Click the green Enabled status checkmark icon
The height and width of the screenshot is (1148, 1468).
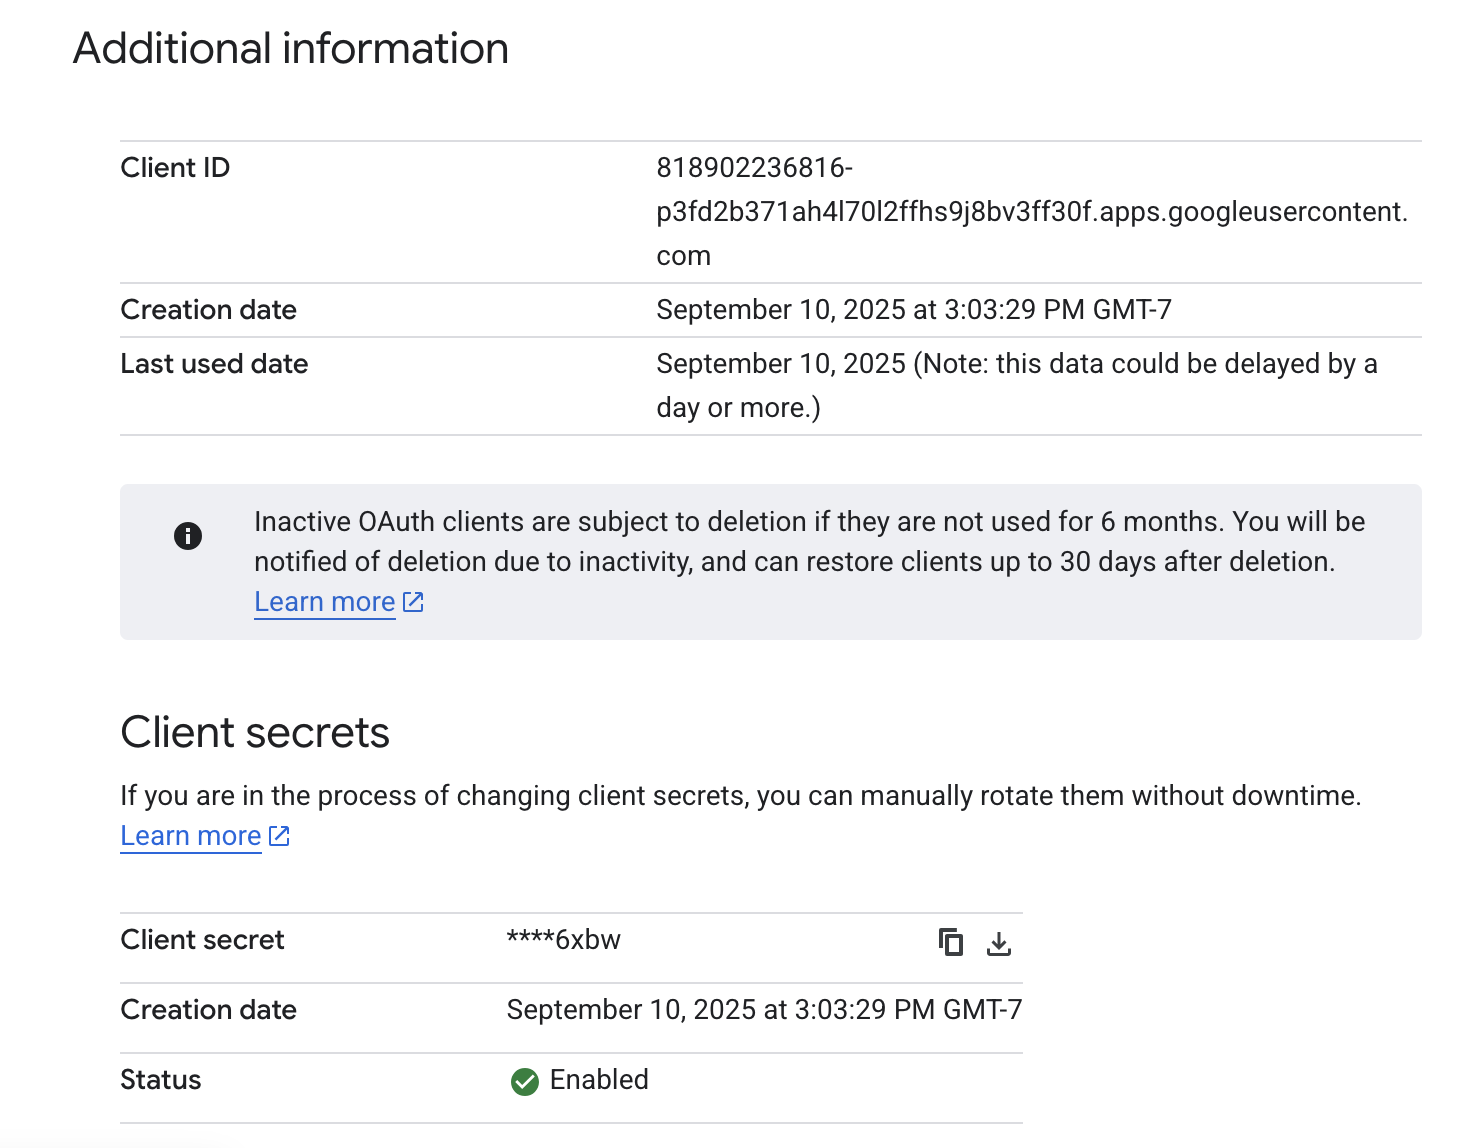coord(524,1081)
